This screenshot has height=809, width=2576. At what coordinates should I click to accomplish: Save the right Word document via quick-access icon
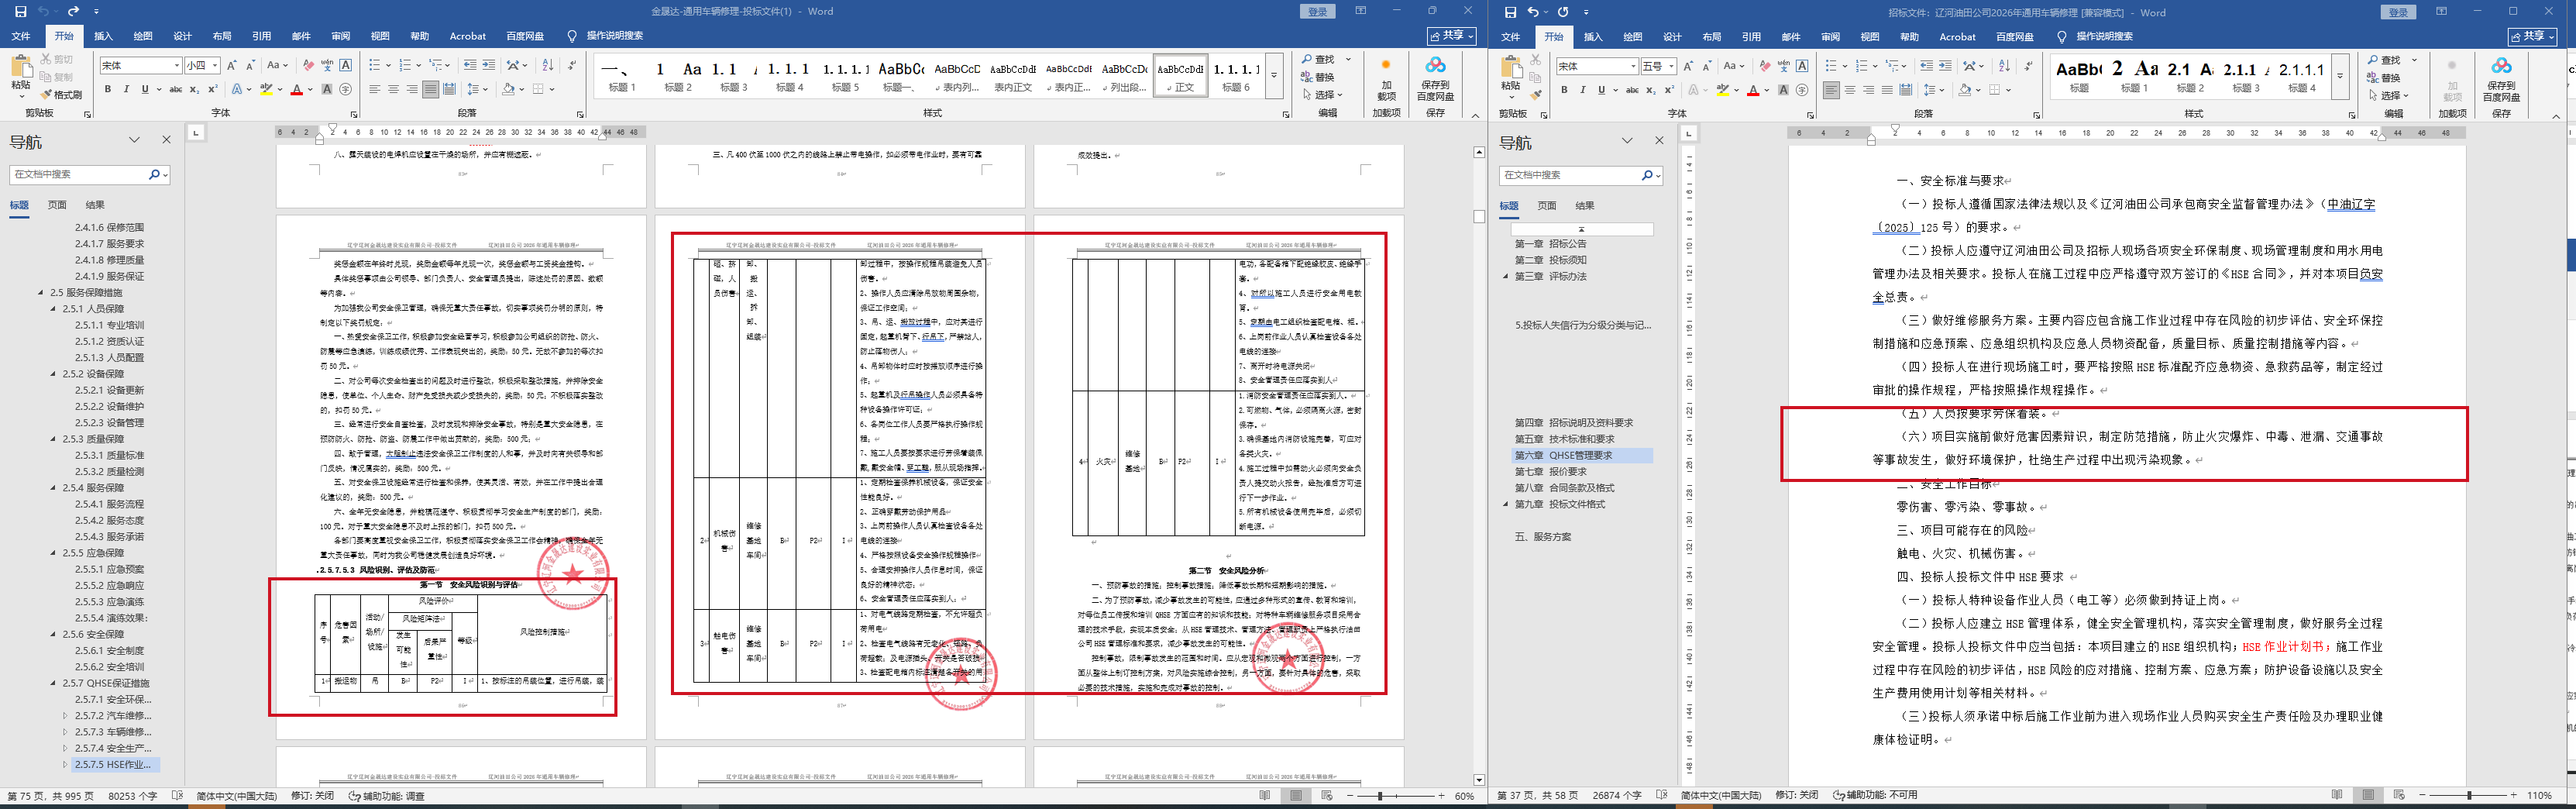tap(1510, 12)
